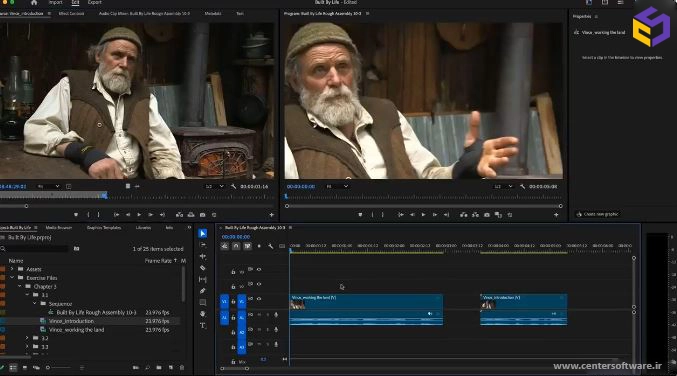Click Lift button in Program monitor
Image resolution: width=677 pixels, height=376 pixels.
[x=464, y=215]
